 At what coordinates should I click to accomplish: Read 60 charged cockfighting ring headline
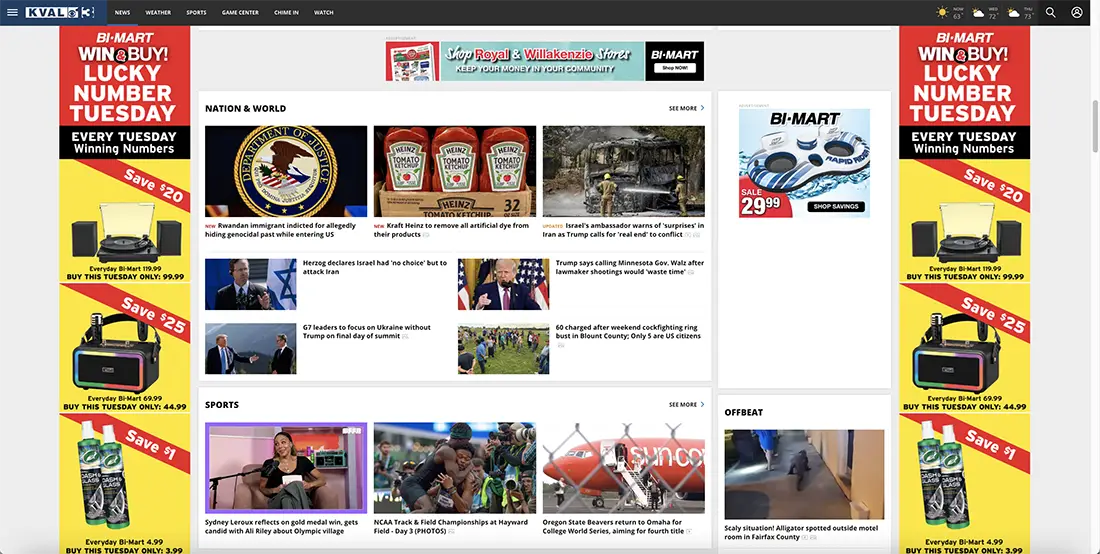[628, 332]
